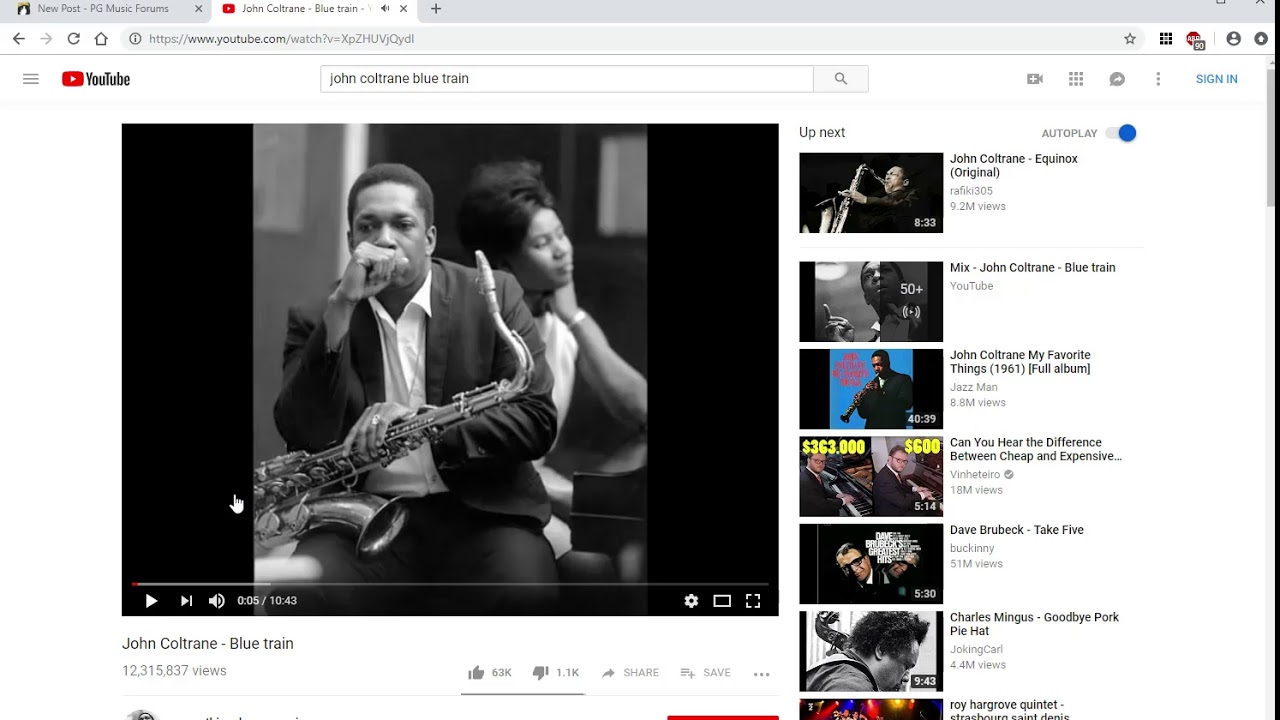The image size is (1280, 720).
Task: Switch to theater mode
Action: tap(722, 601)
